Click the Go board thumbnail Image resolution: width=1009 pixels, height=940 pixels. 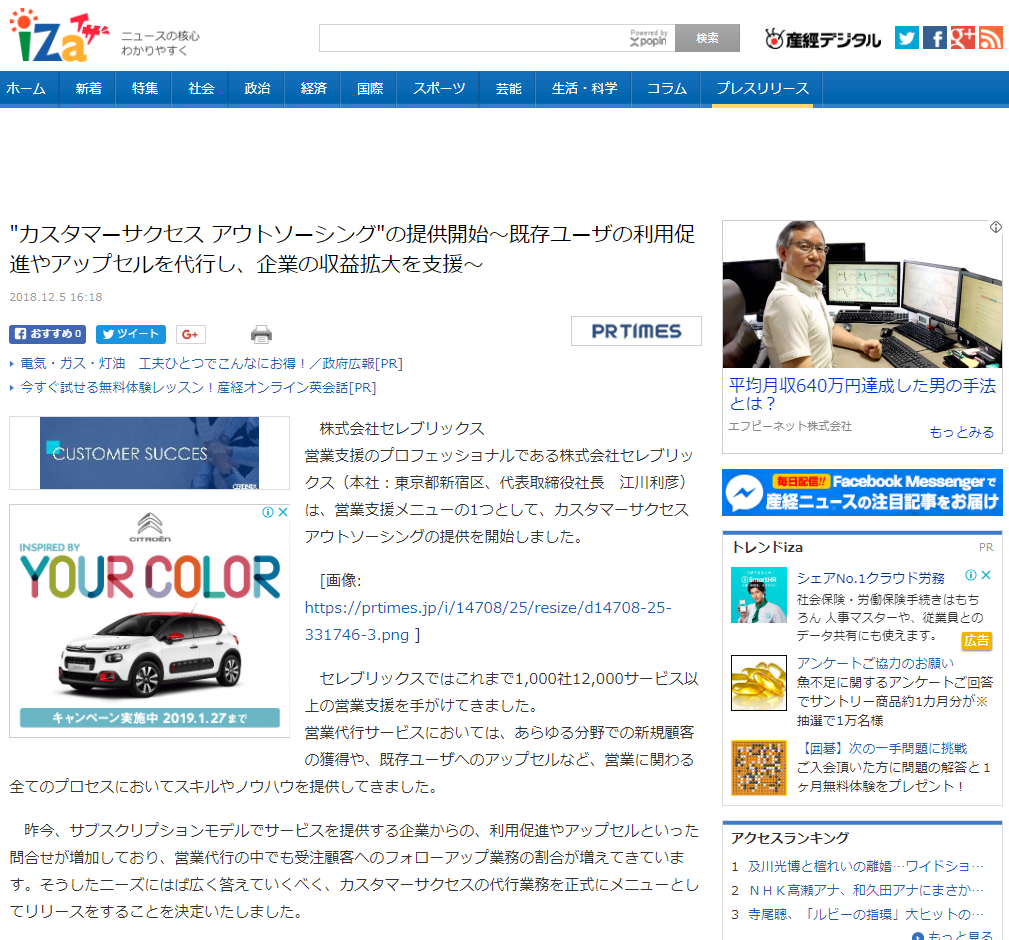(x=759, y=768)
